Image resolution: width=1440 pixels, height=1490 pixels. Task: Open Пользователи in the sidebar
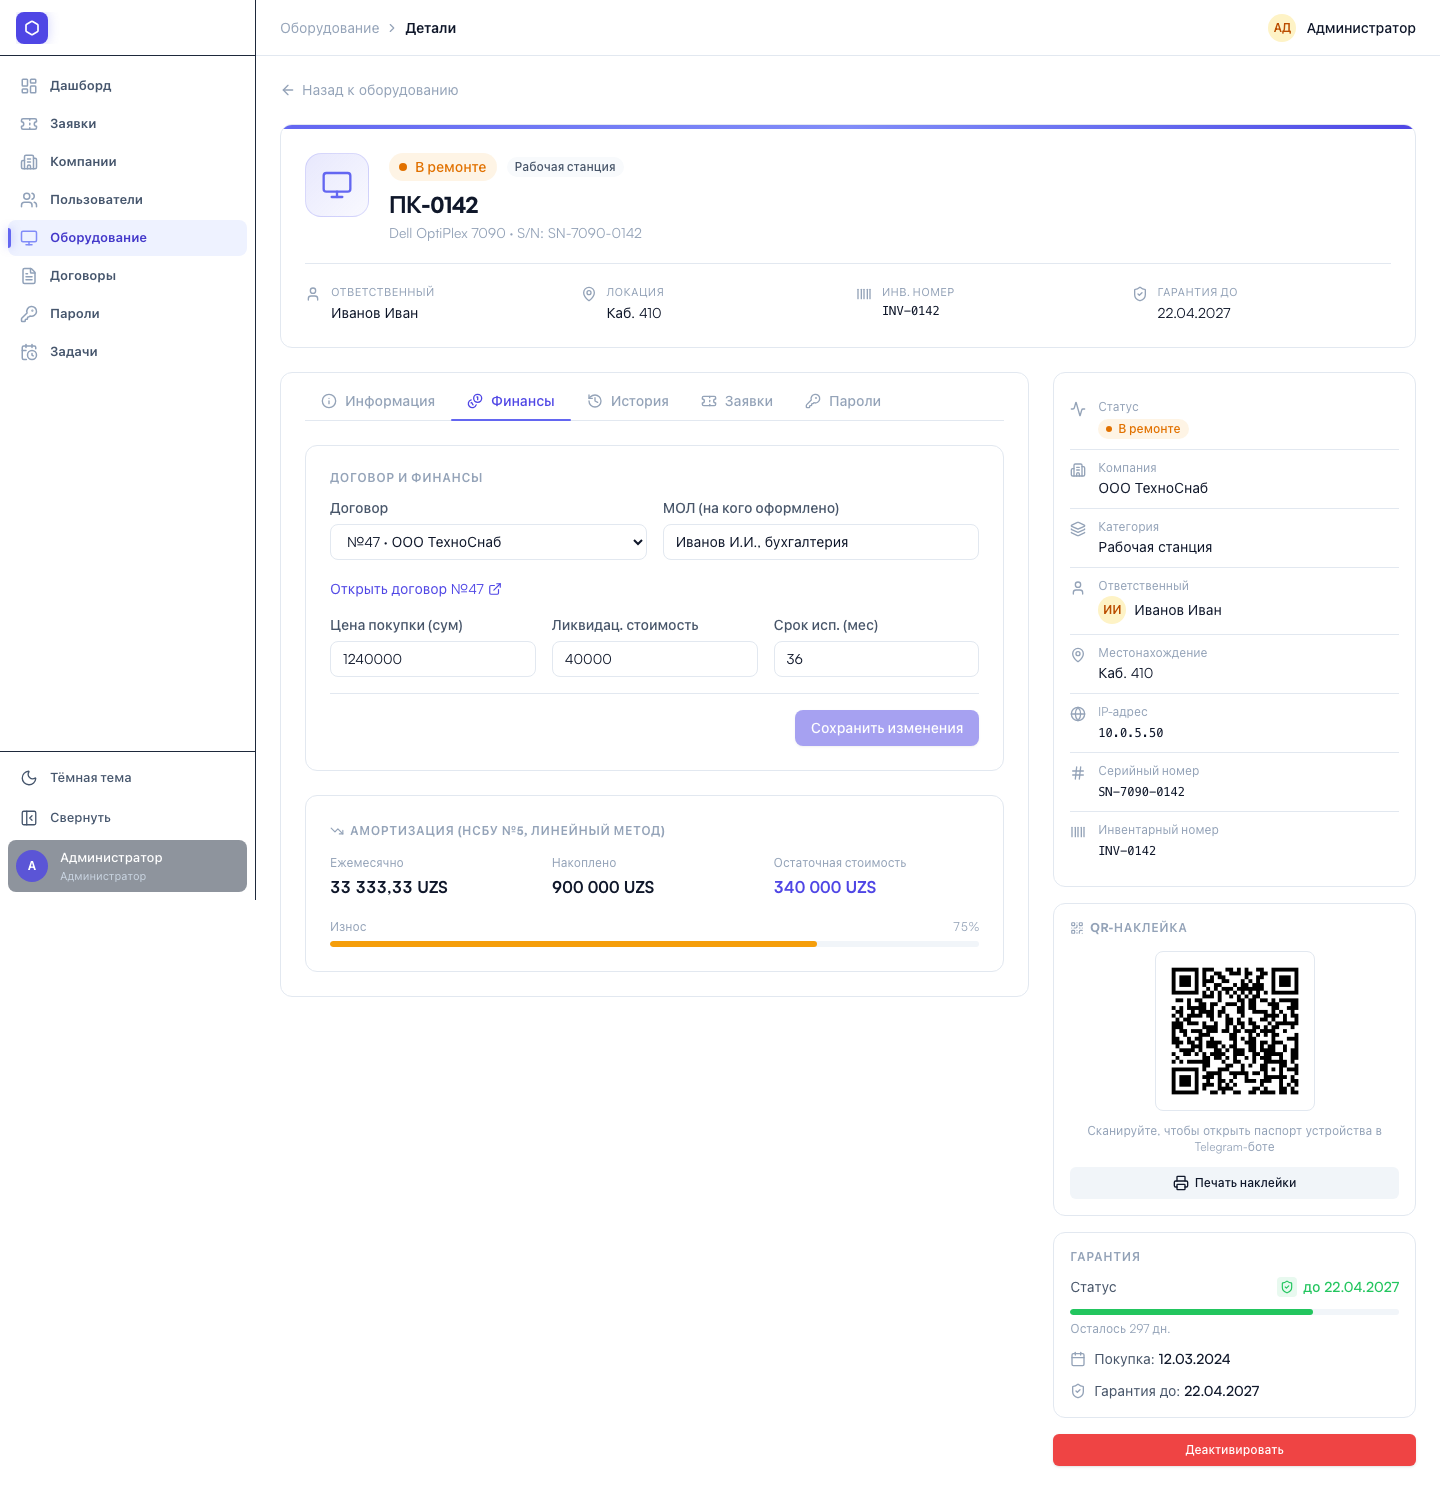click(x=127, y=200)
